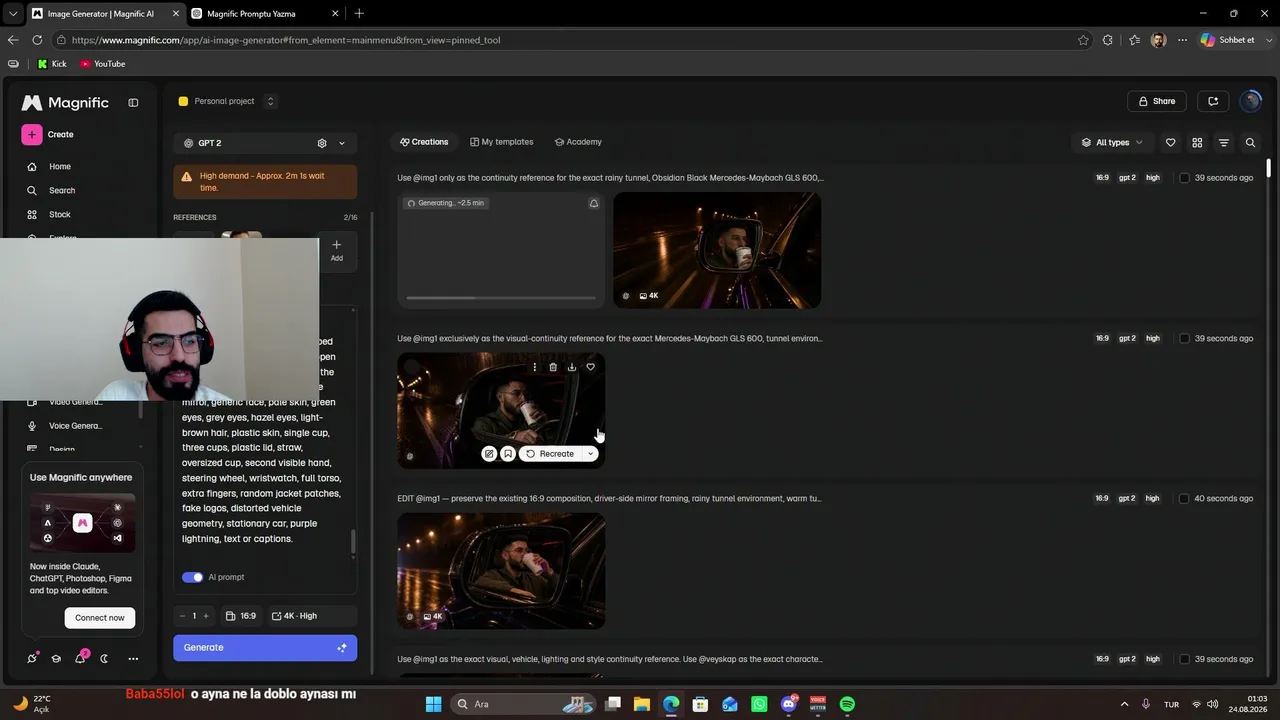
Task: Switch to the Creations tab
Action: coord(424,142)
